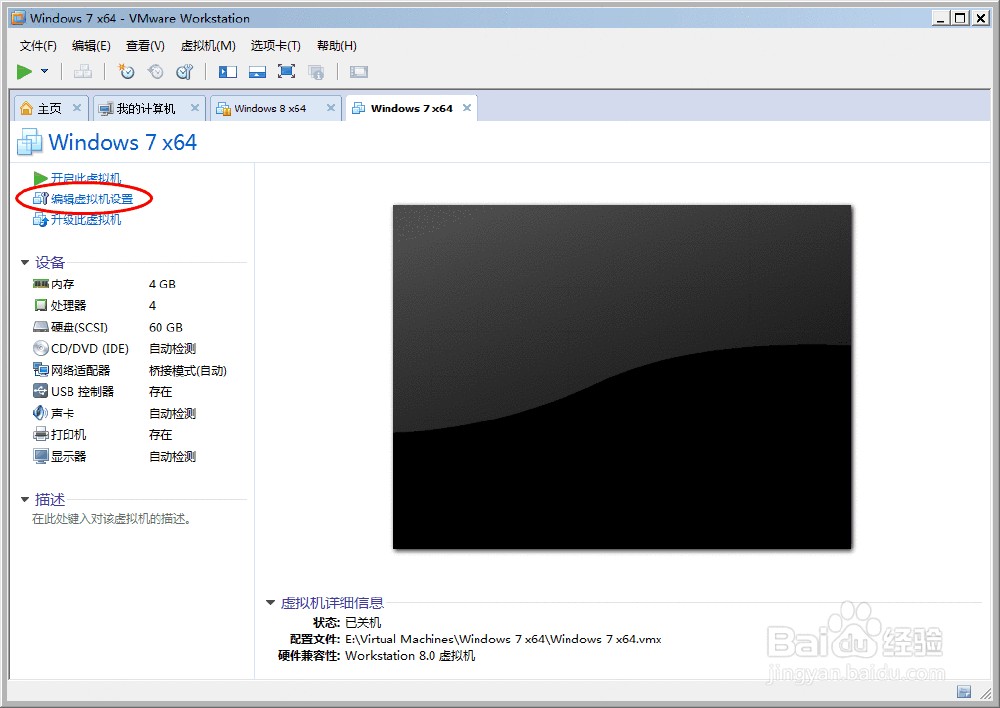Close the 我的计算机 tab
The image size is (1000, 708).
click(195, 108)
